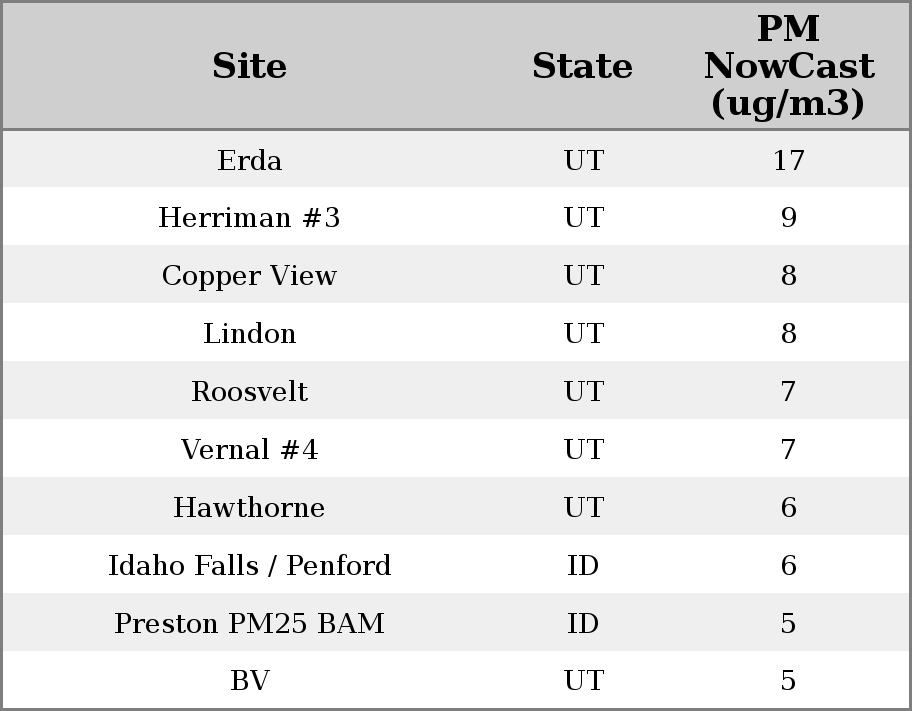912x711 pixels.
Task: Click Herriman #3's PM value of 9
Action: pos(788,218)
